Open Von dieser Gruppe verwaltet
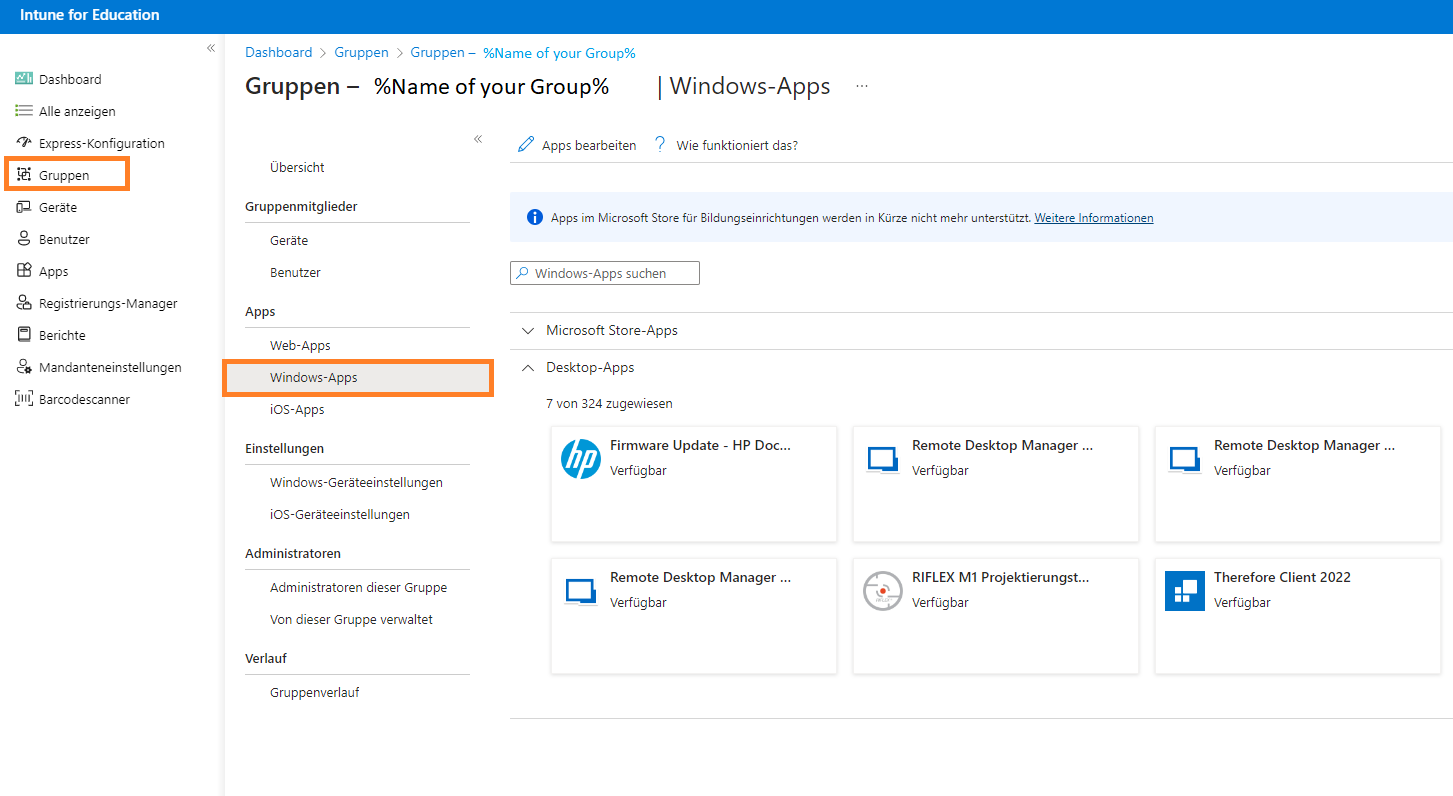Image resolution: width=1453 pixels, height=796 pixels. pyautogui.click(x=351, y=619)
